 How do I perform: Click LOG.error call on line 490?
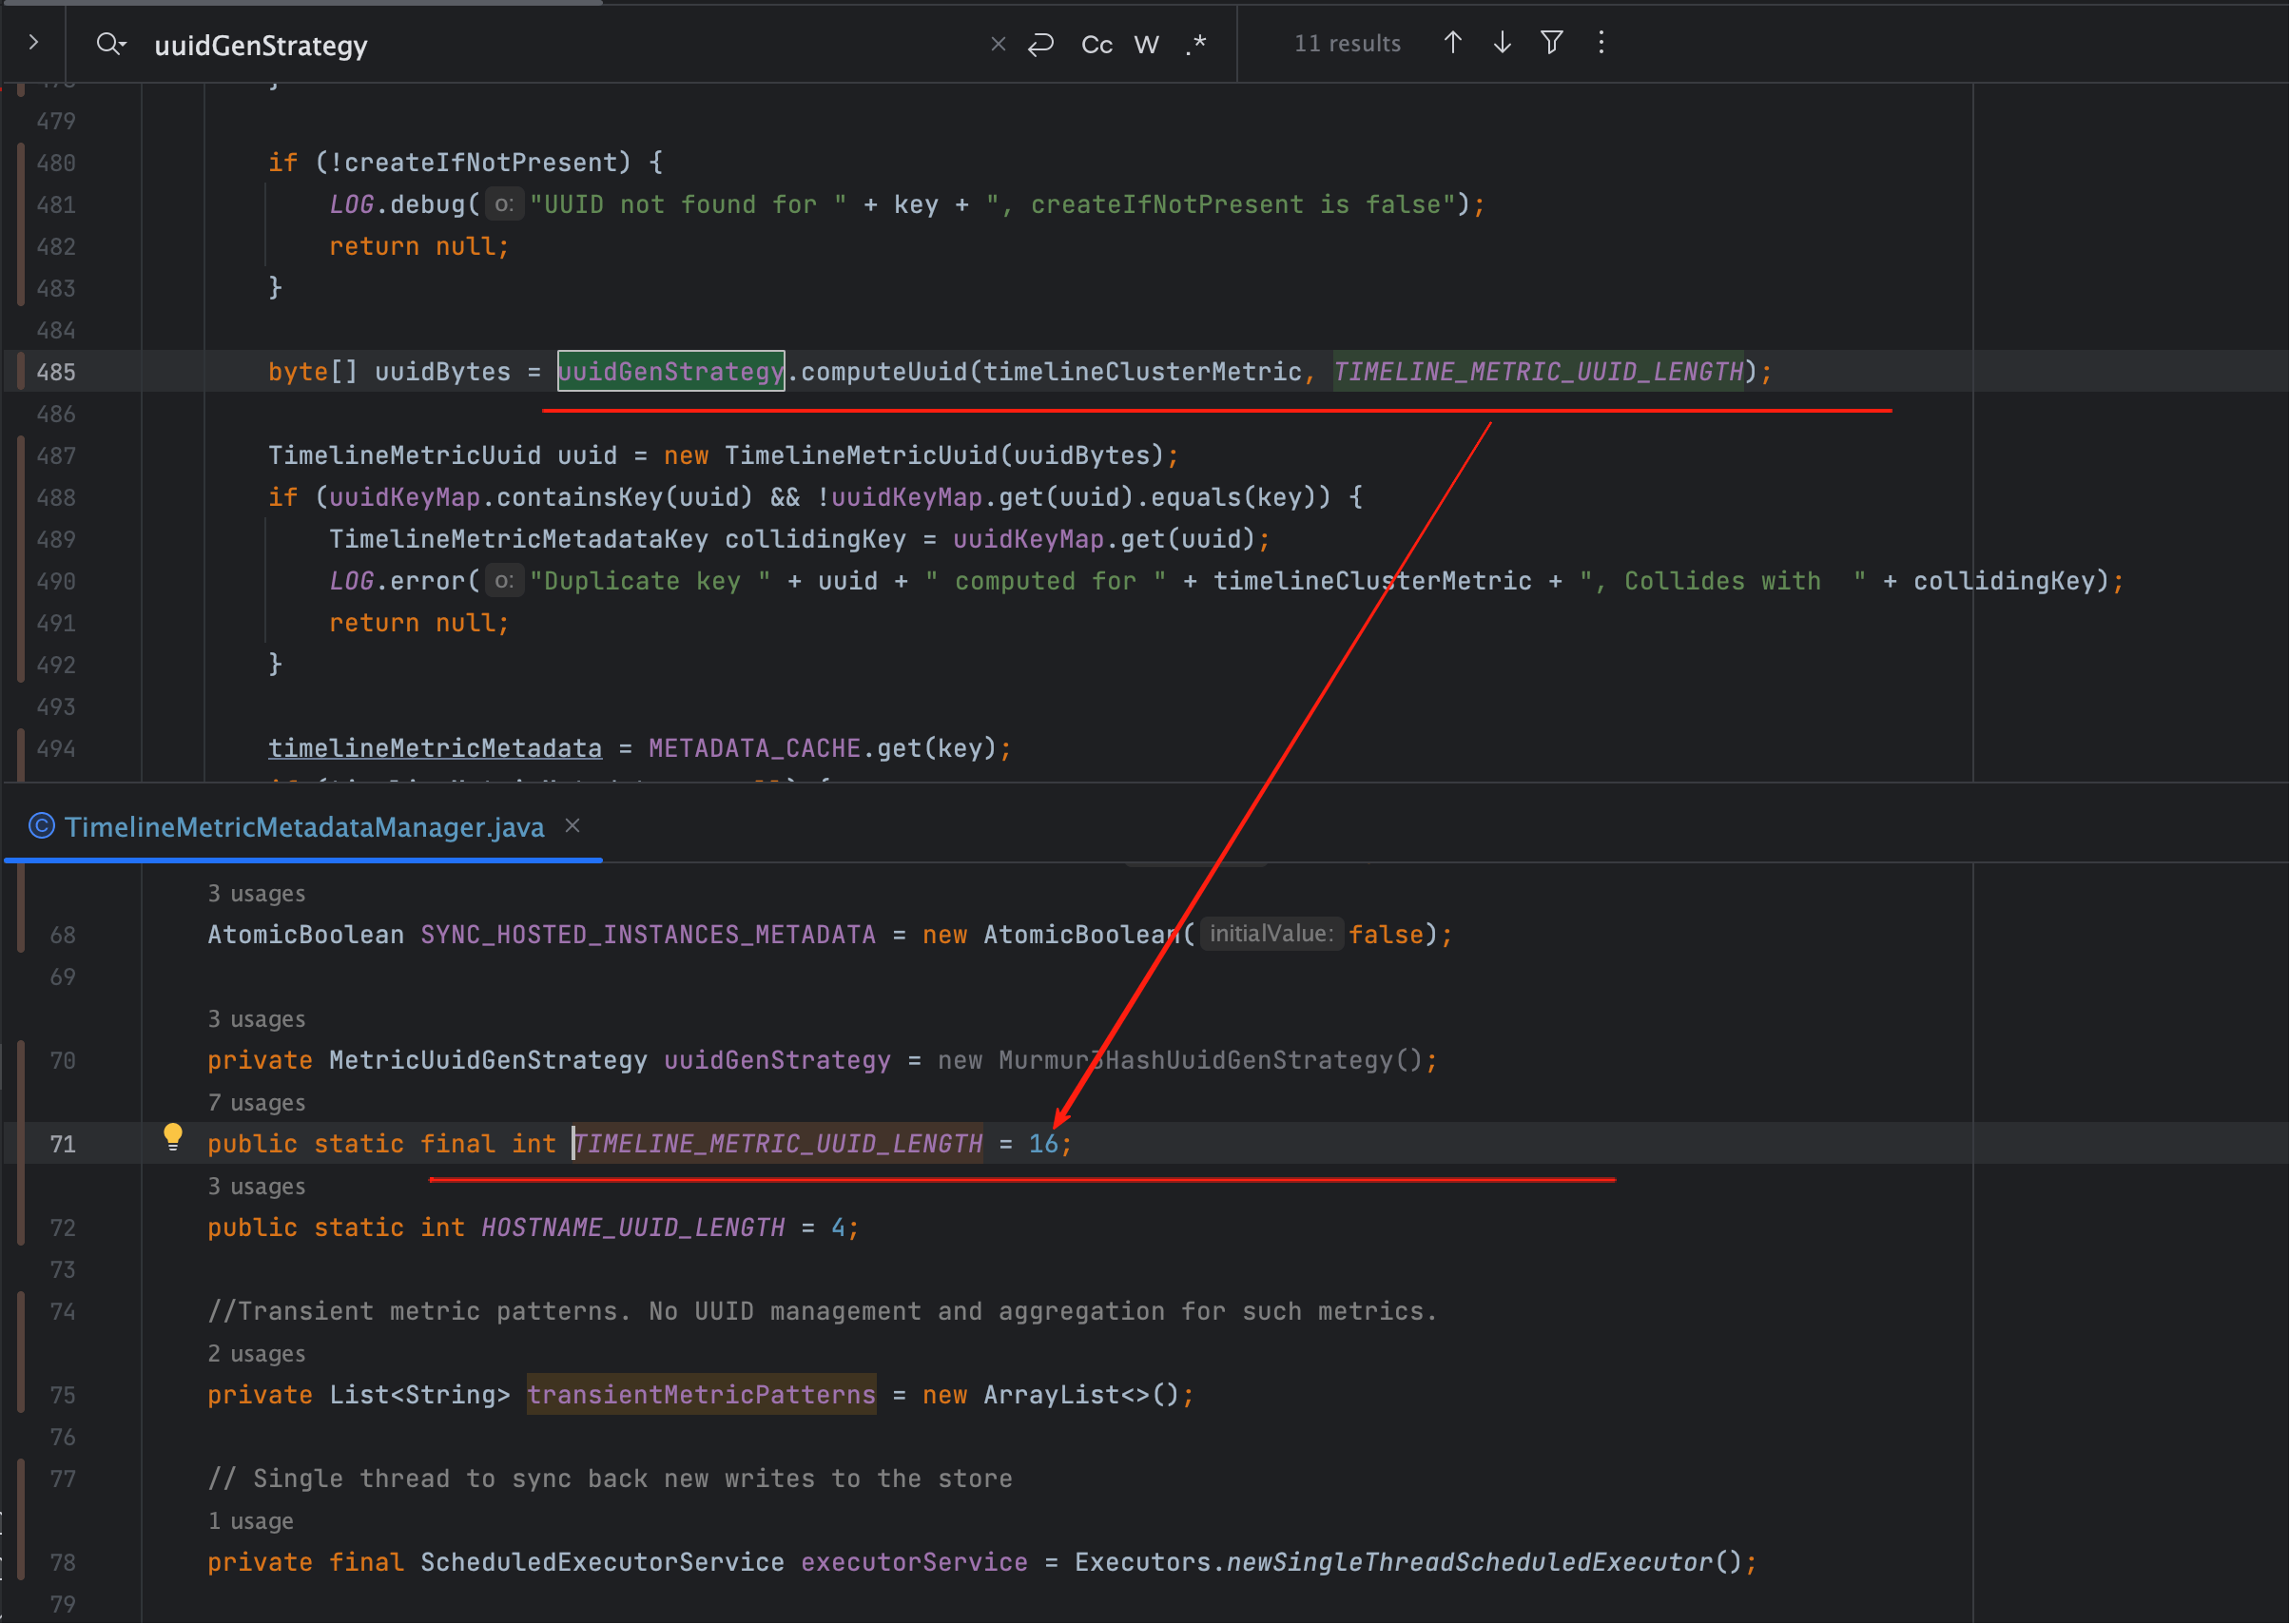398,581
